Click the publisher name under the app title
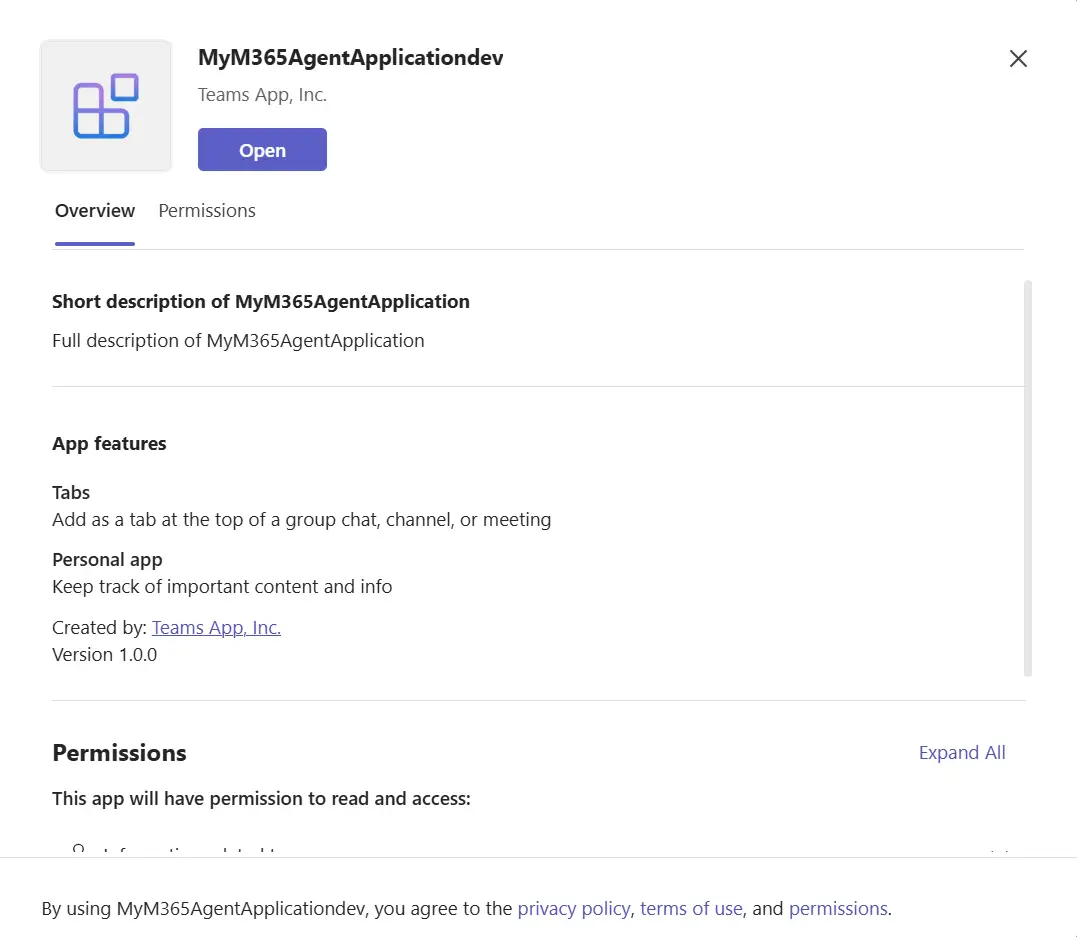 (x=262, y=94)
